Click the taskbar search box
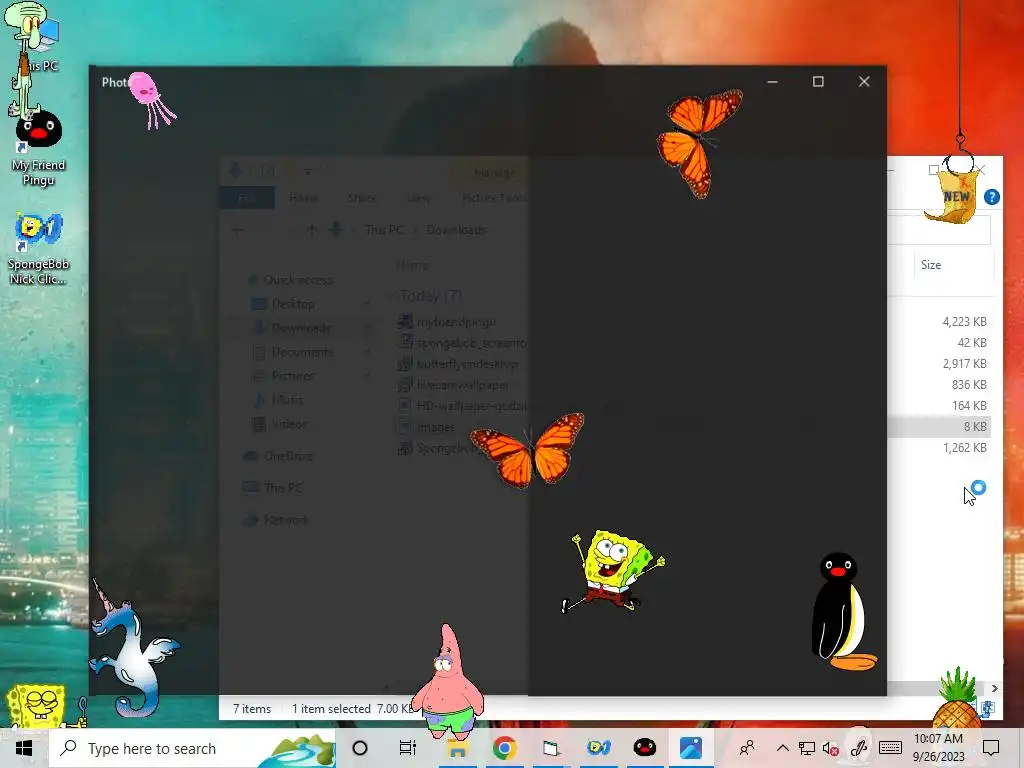The width and height of the screenshot is (1024, 768). tap(192, 748)
